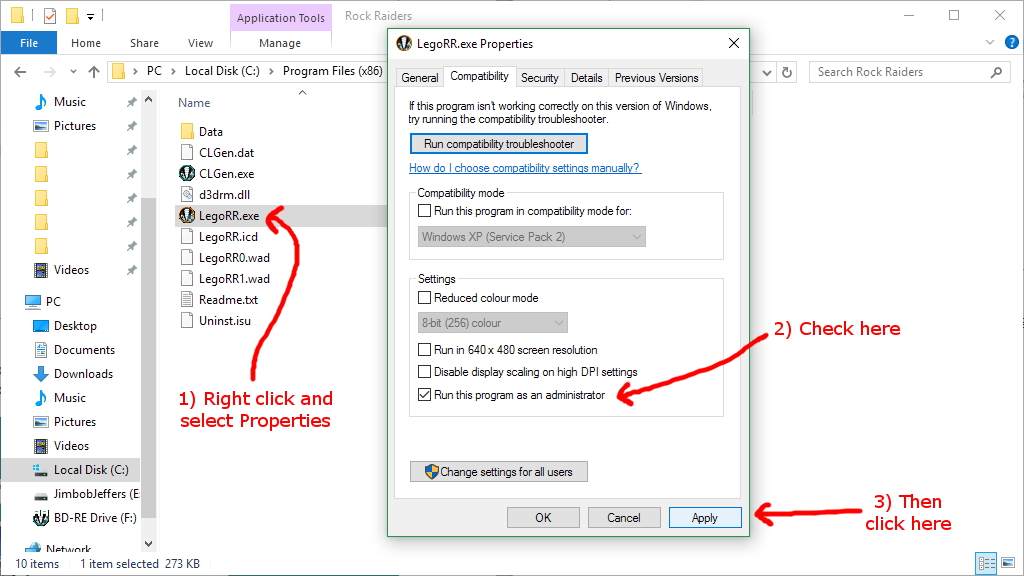This screenshot has width=1024, height=576.
Task: Open Music in Quick access sidebar
Action: point(70,102)
